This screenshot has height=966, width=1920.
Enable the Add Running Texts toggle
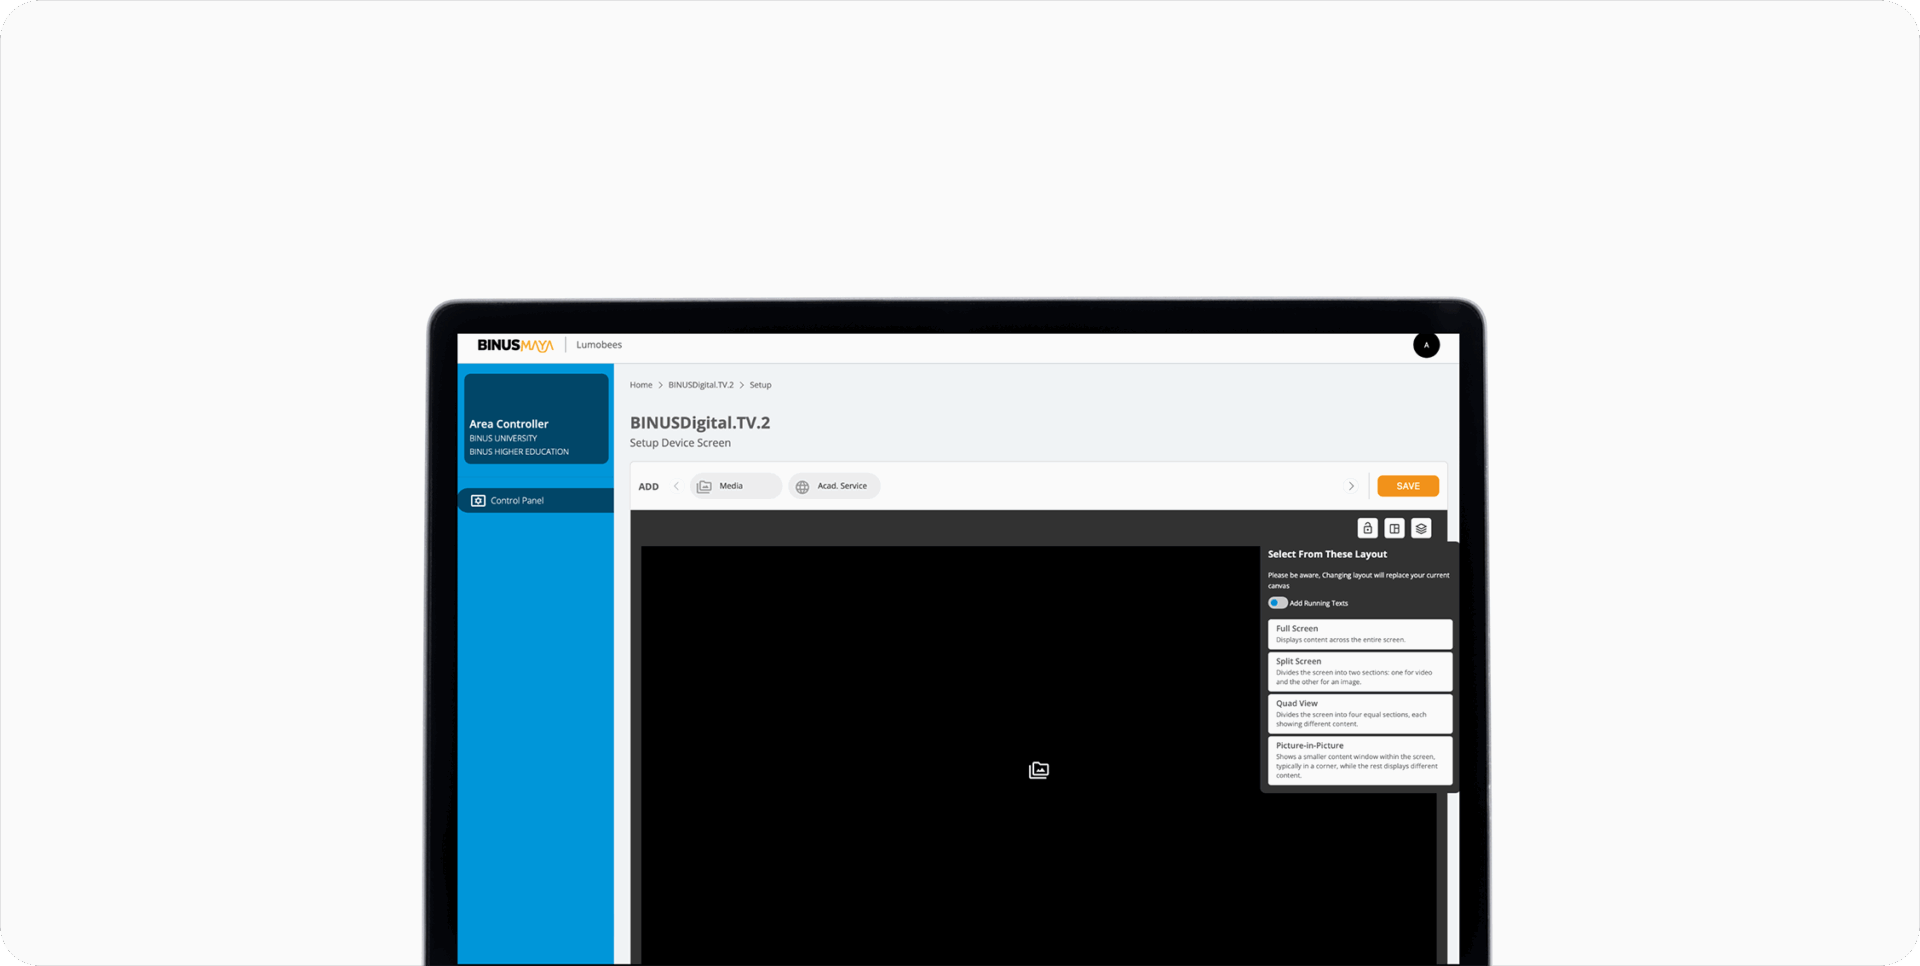pos(1277,603)
